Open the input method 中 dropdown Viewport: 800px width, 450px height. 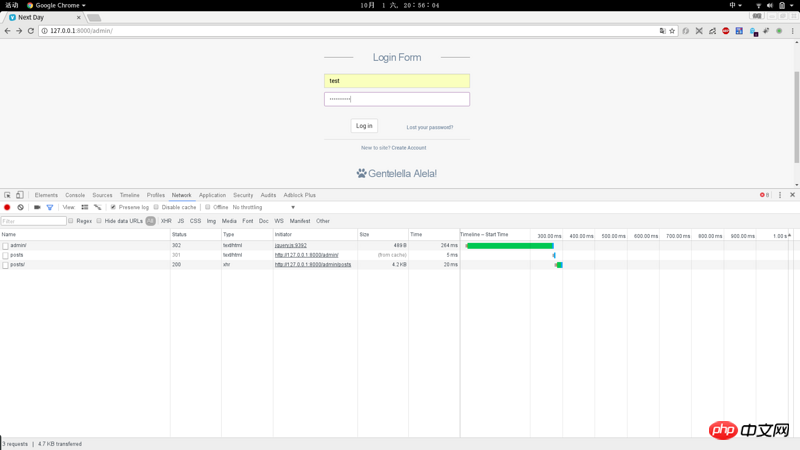tap(735, 5)
